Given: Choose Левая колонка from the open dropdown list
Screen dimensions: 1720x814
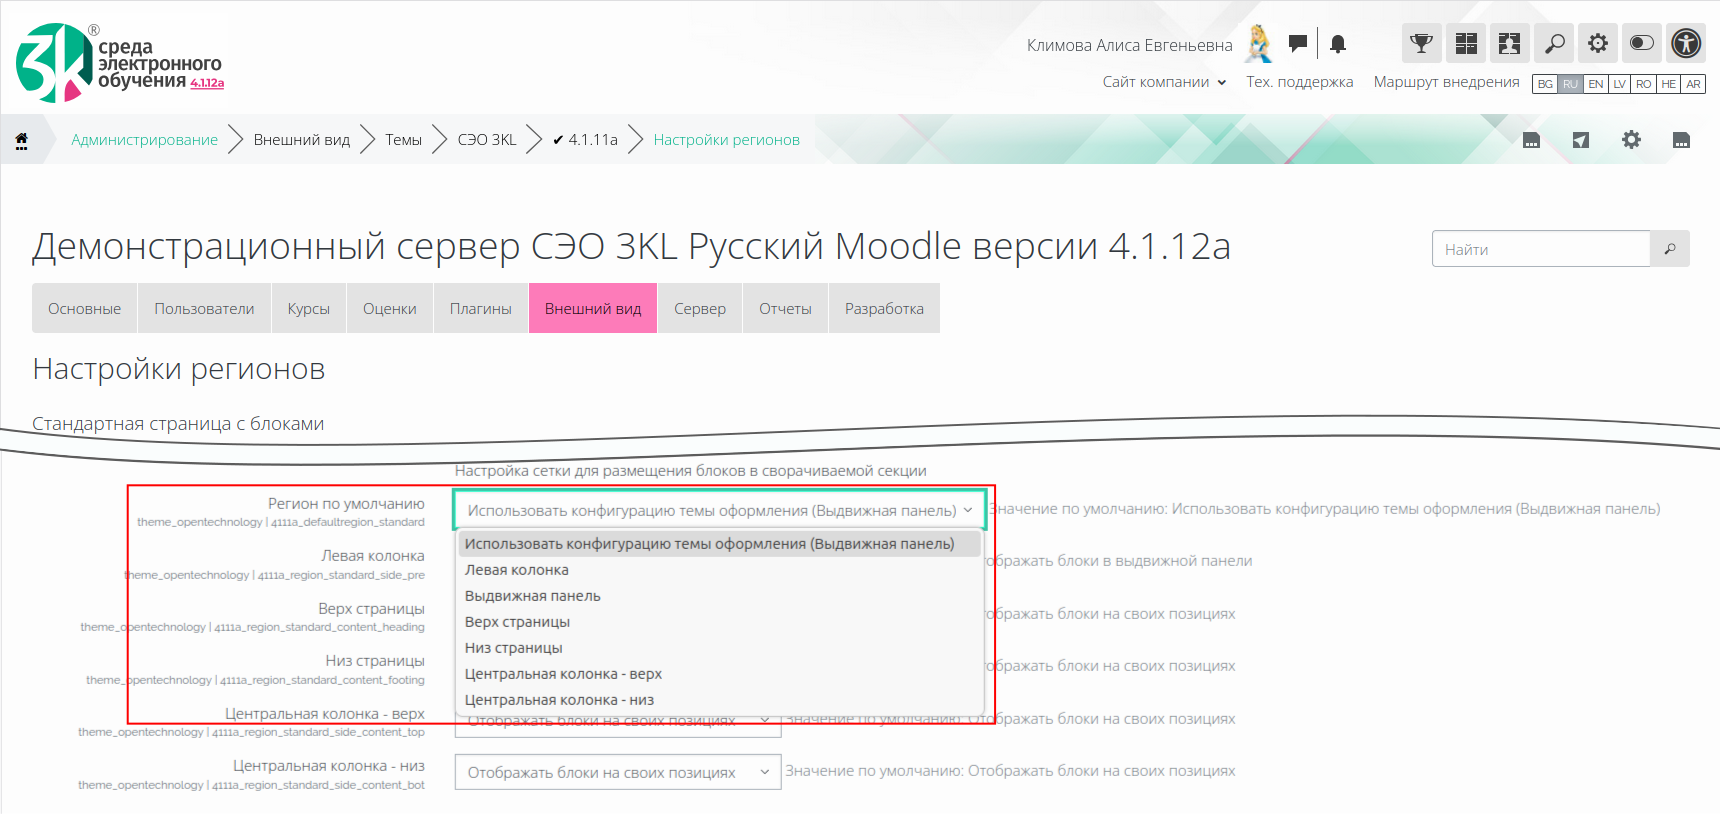Looking at the screenshot, I should pos(517,570).
